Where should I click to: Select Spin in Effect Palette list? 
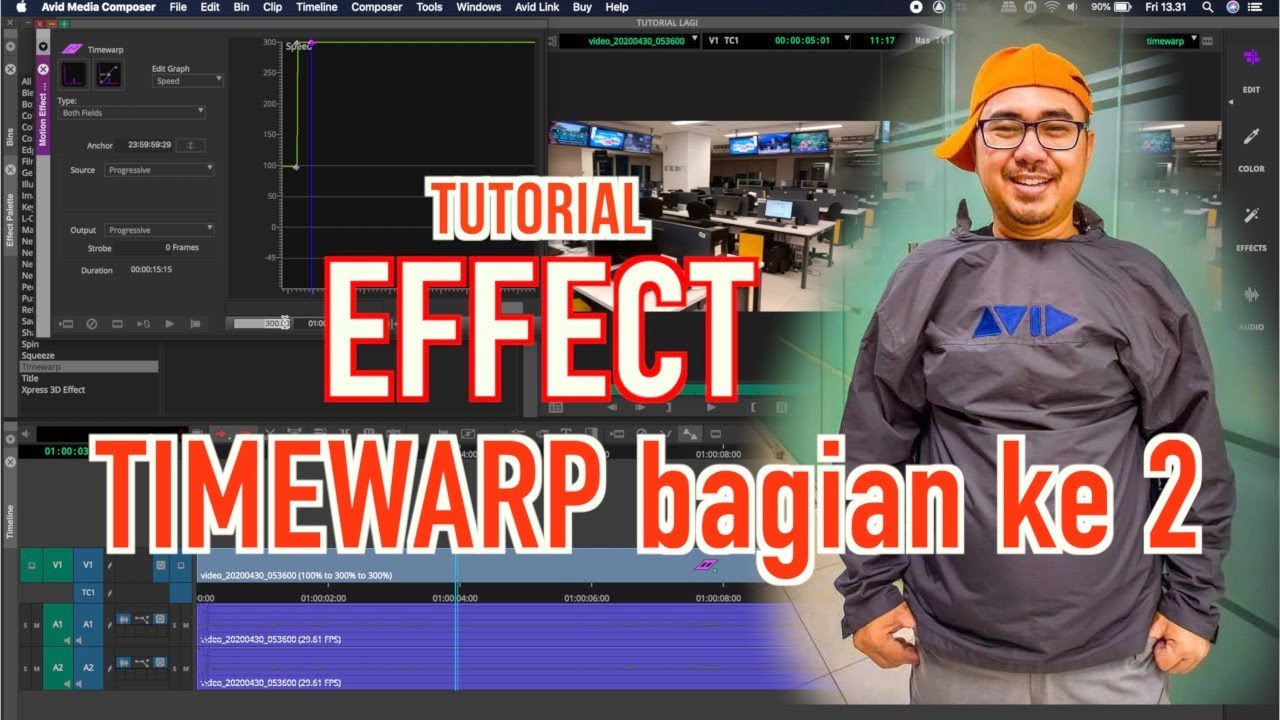click(x=30, y=344)
